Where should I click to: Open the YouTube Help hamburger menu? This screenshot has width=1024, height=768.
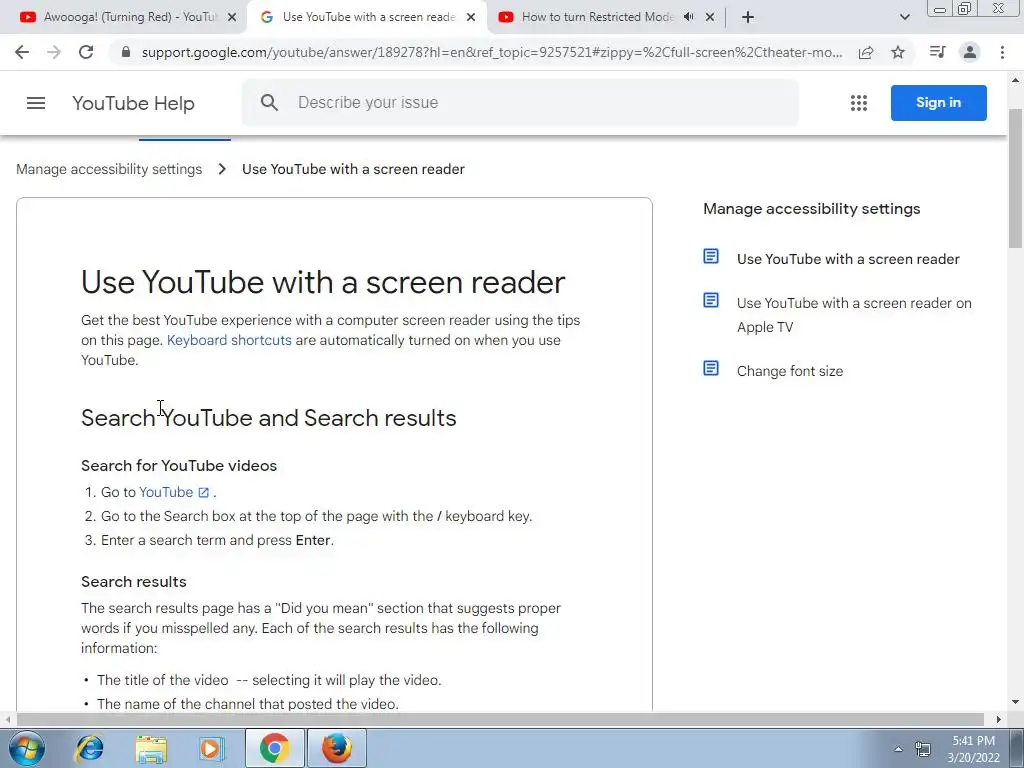click(36, 103)
